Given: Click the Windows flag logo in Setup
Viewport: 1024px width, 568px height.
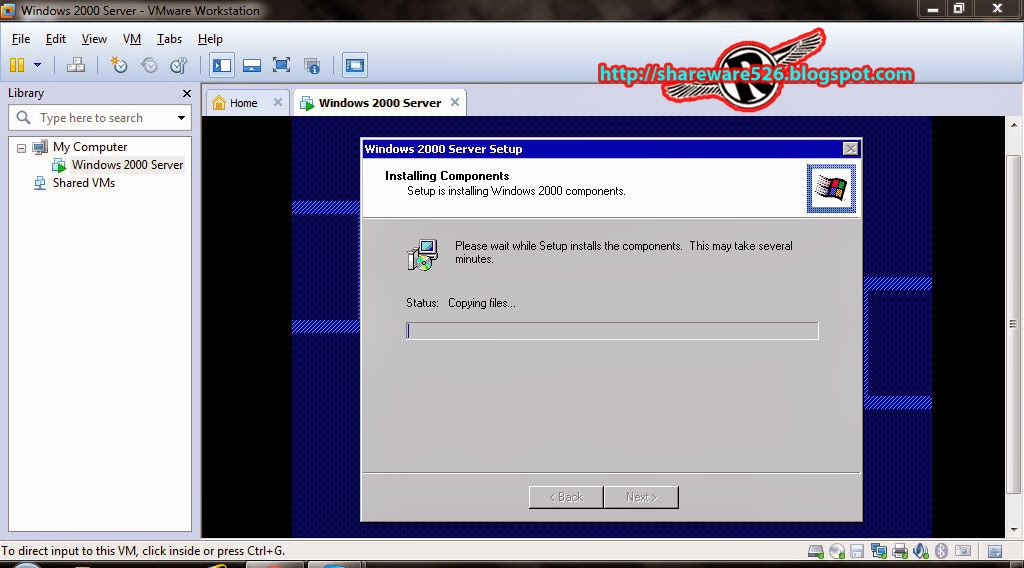Looking at the screenshot, I should [831, 189].
